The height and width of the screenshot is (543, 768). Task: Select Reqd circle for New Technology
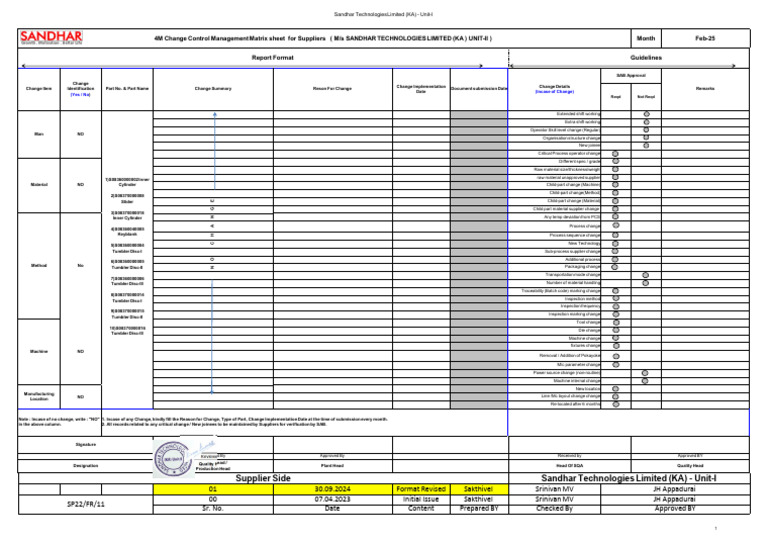[616, 243]
